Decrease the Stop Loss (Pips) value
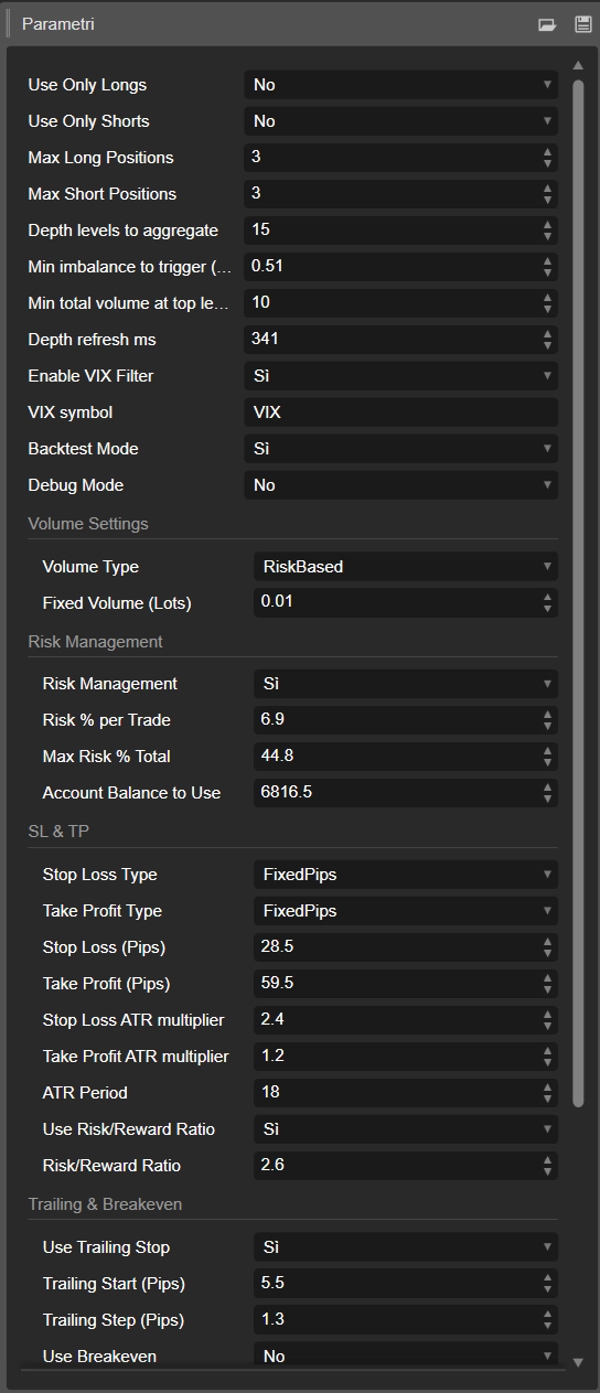 [548, 952]
